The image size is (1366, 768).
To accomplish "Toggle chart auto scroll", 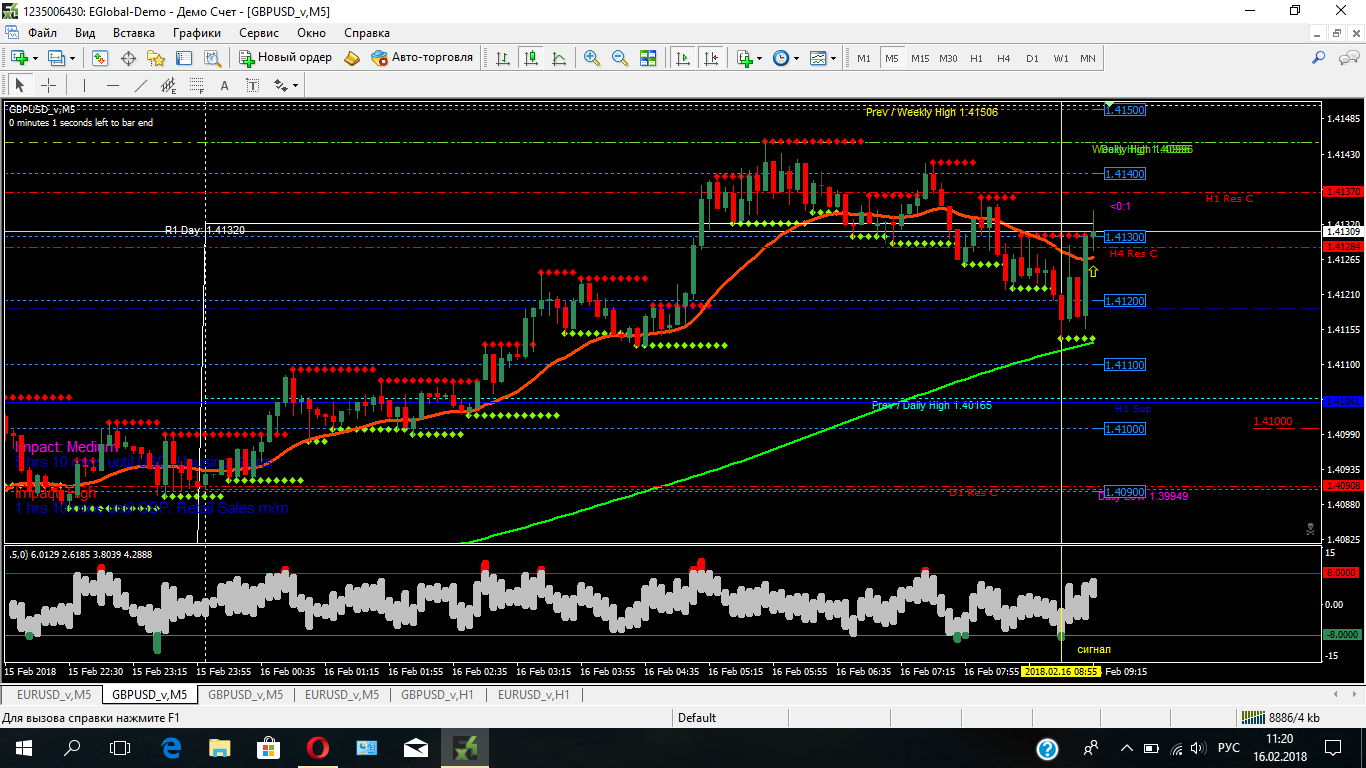I will 684,58.
